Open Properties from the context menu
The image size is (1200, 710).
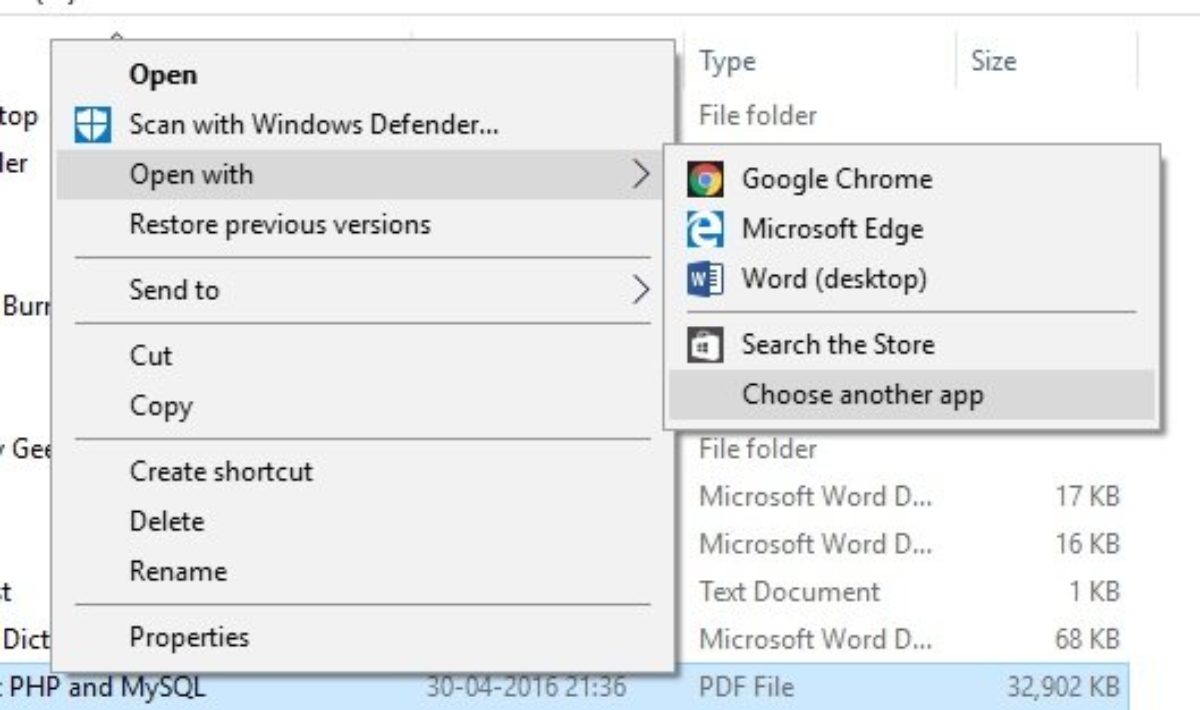click(x=189, y=638)
